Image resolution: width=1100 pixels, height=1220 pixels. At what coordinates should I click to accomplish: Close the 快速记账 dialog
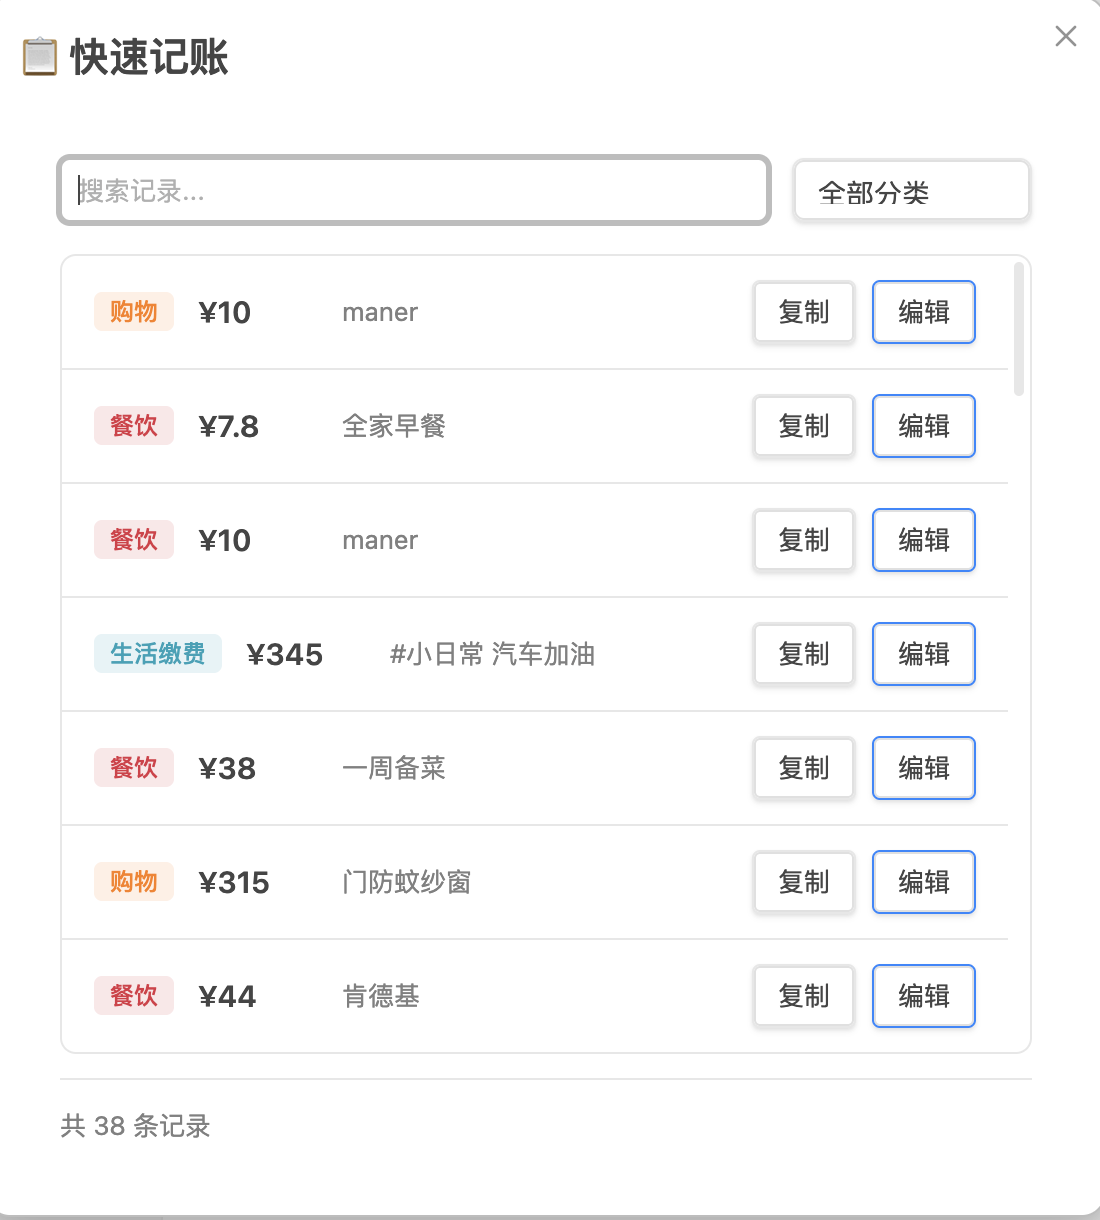1066,37
